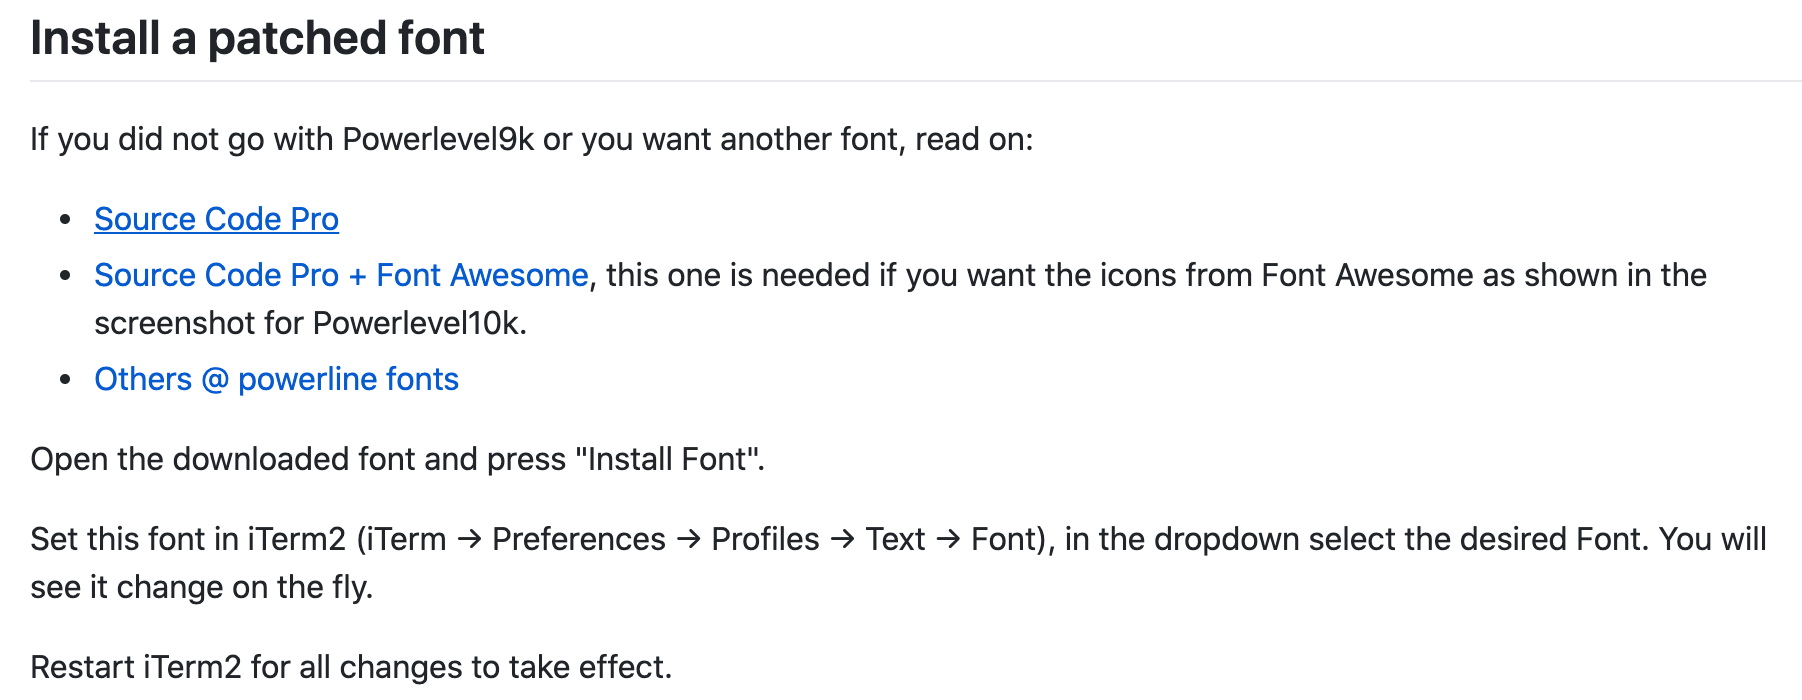Click the word Powerlevel10k in second bullet
The height and width of the screenshot is (700, 1802).
coord(416,323)
